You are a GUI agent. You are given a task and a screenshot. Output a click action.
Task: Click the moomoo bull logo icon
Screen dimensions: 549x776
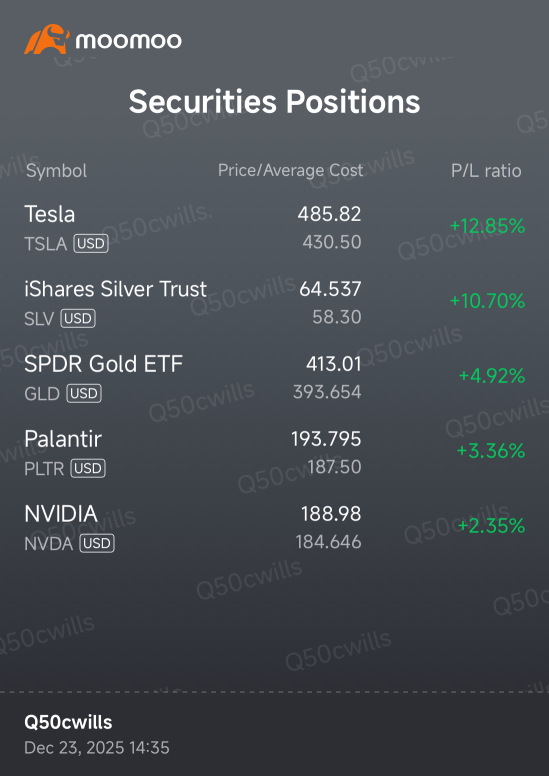click(x=47, y=39)
